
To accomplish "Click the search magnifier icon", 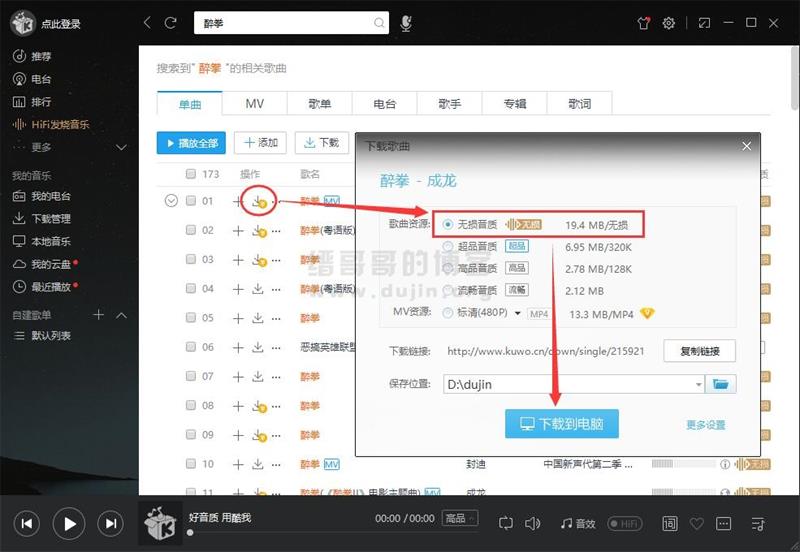I will (379, 23).
